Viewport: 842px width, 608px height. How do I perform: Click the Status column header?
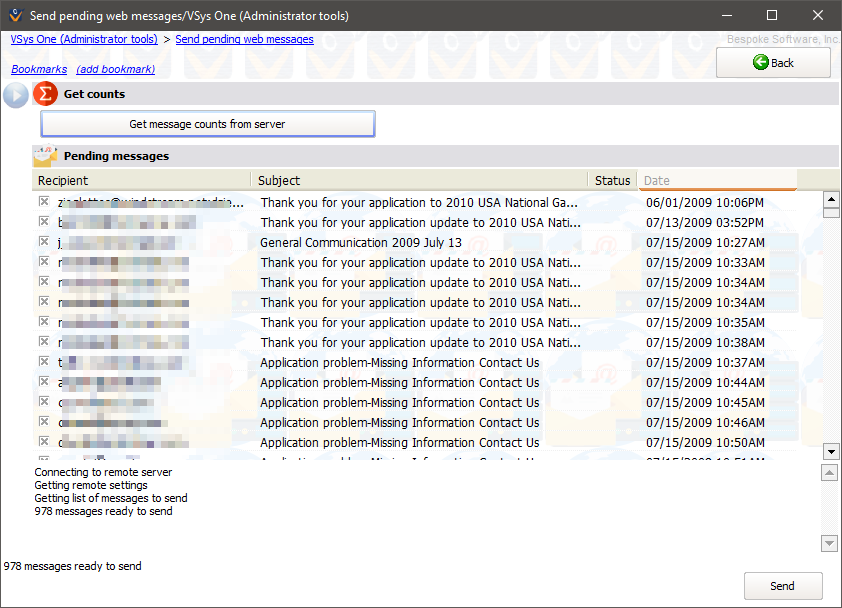pos(612,181)
